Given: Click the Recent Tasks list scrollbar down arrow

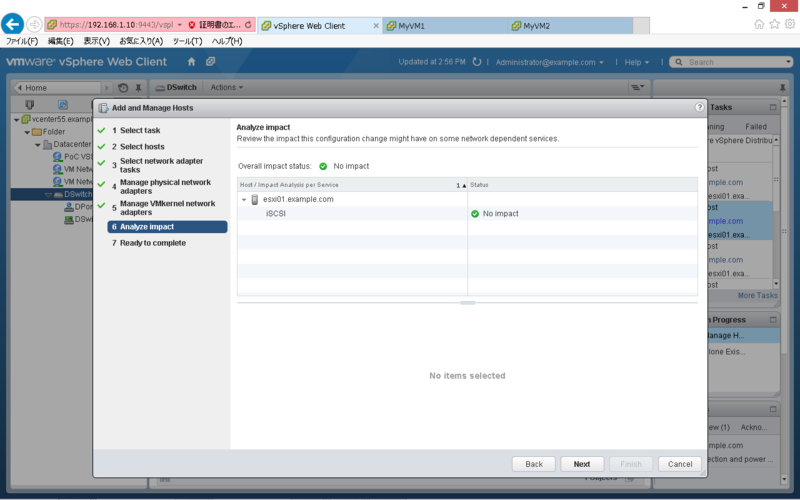Looking at the screenshot, I should coord(776,284).
